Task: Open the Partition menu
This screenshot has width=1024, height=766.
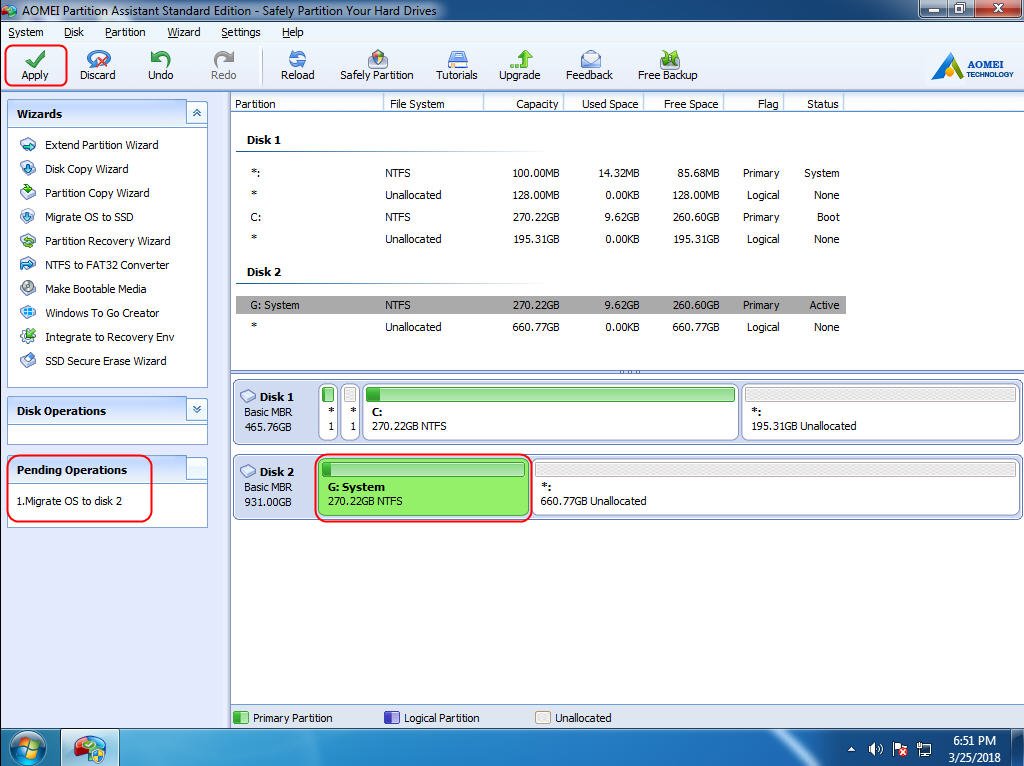Action: (x=125, y=32)
